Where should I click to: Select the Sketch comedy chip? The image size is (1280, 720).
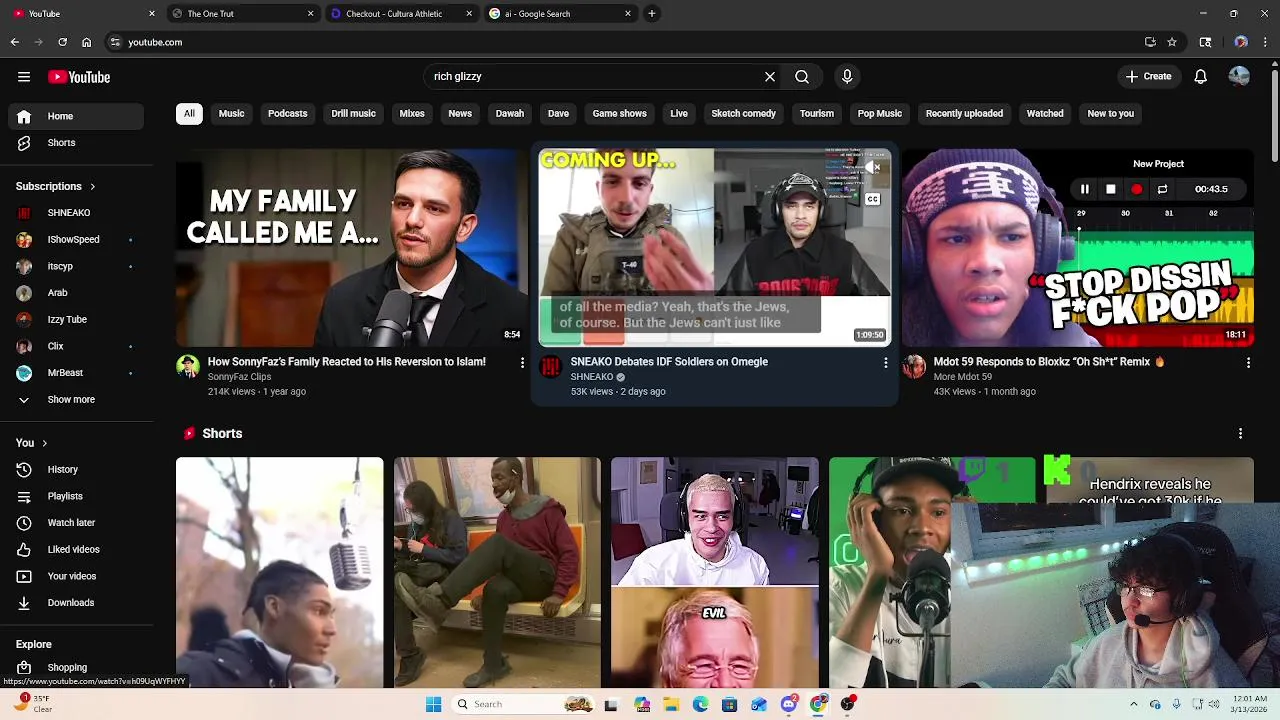coord(743,114)
